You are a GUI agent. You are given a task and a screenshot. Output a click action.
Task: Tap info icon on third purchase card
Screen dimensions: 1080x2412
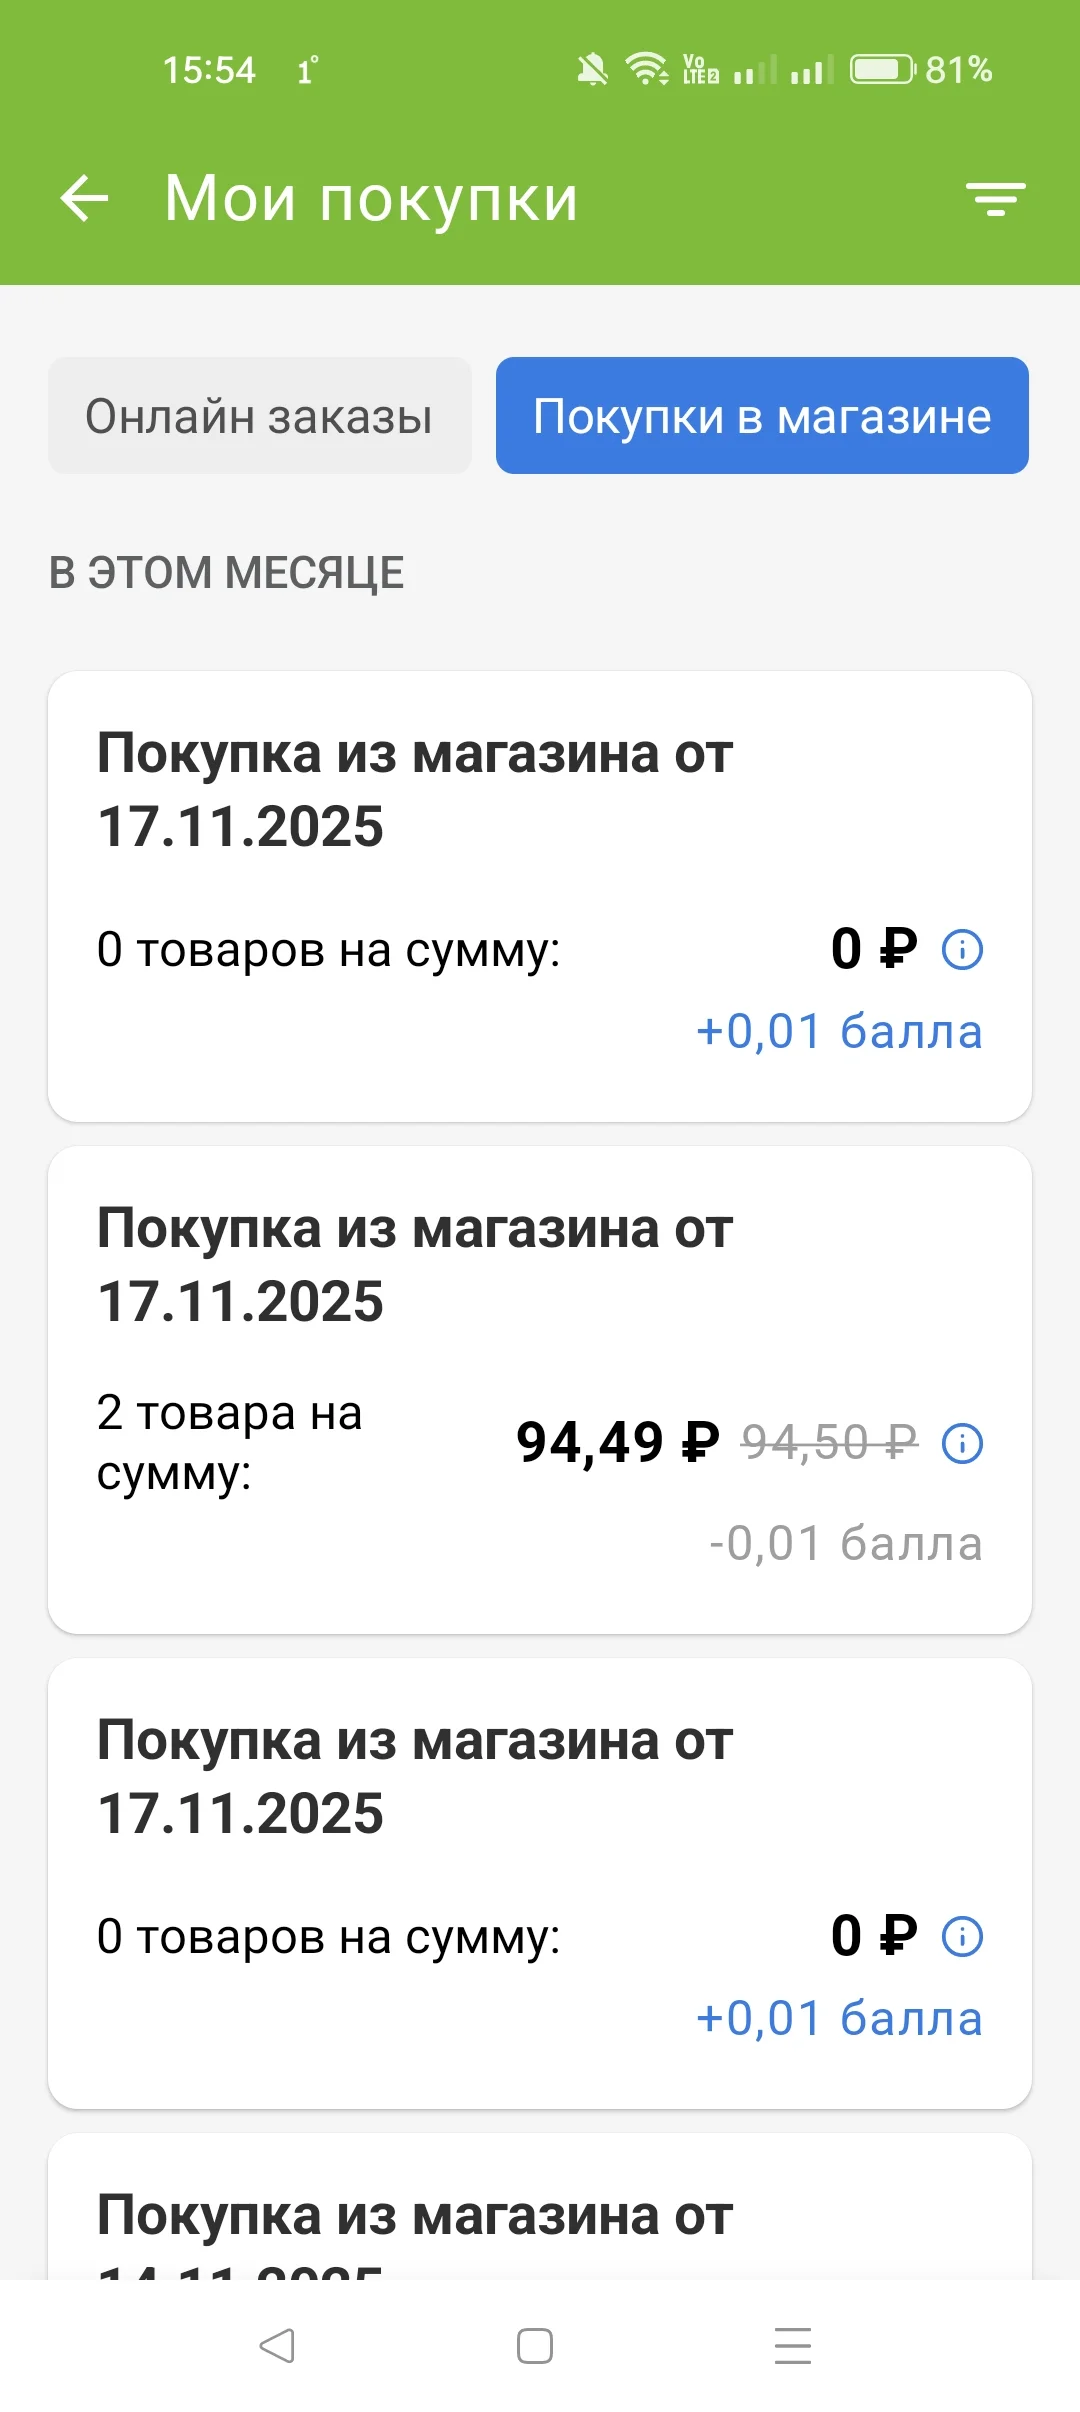pyautogui.click(x=963, y=1936)
